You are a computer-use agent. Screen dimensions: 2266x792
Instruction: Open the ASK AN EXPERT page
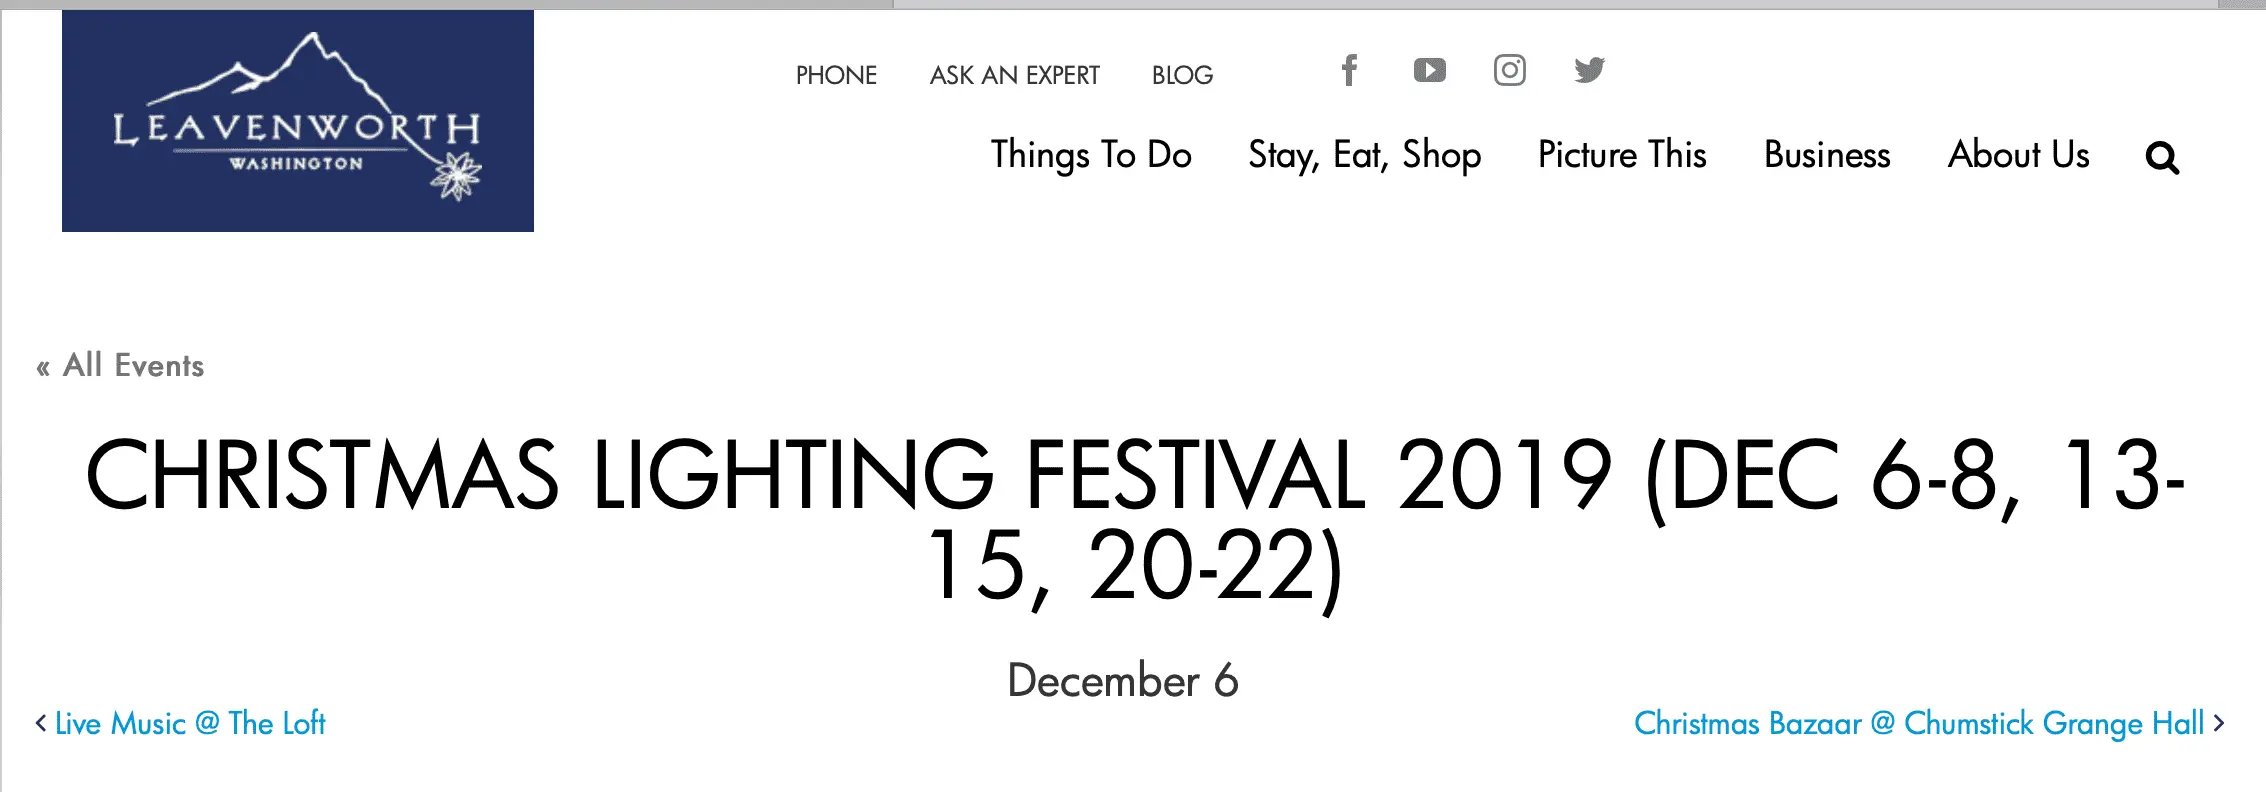(1015, 75)
